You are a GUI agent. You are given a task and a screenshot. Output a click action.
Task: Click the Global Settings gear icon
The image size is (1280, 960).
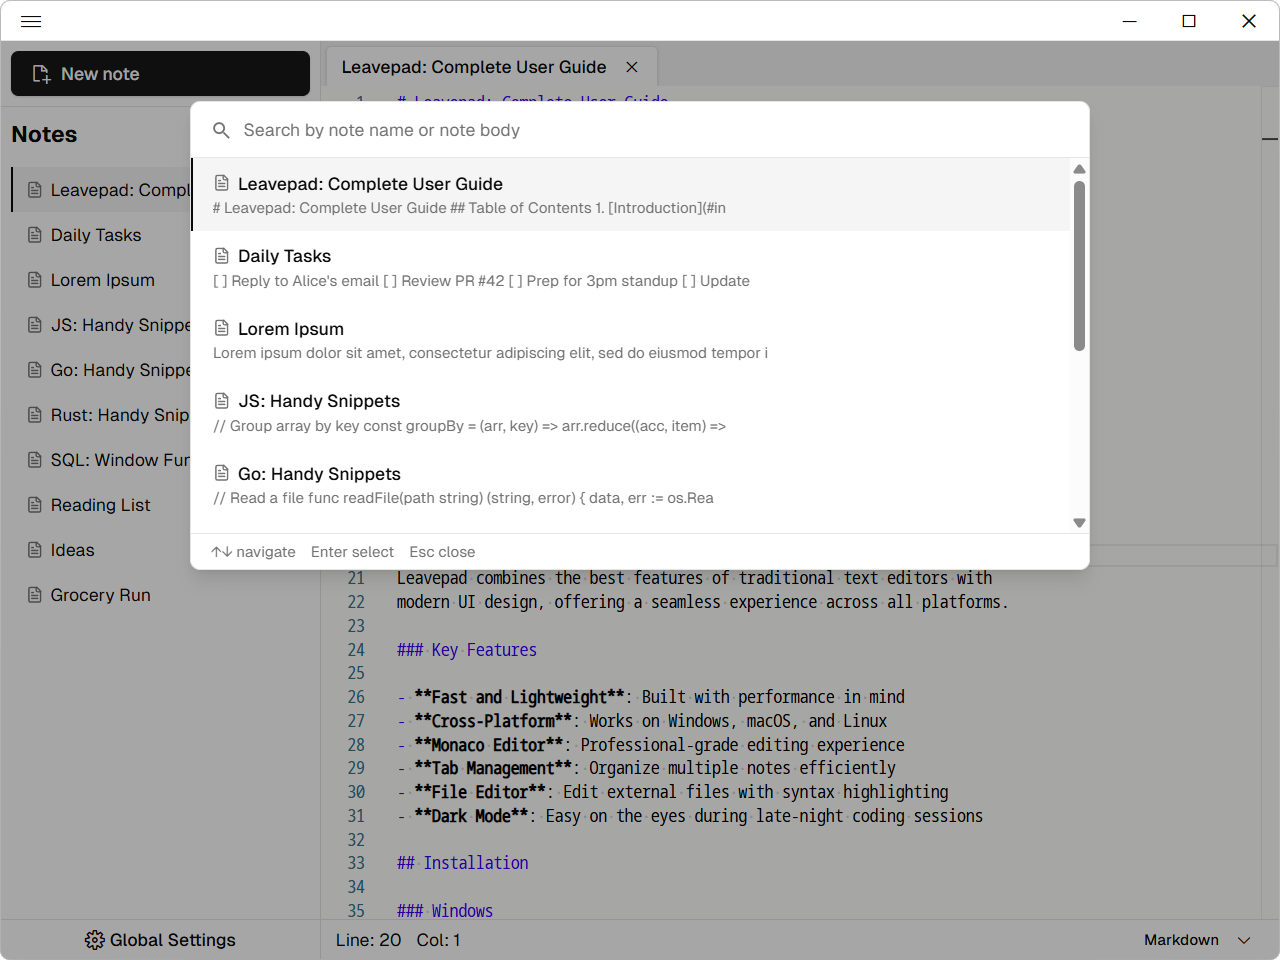point(95,940)
